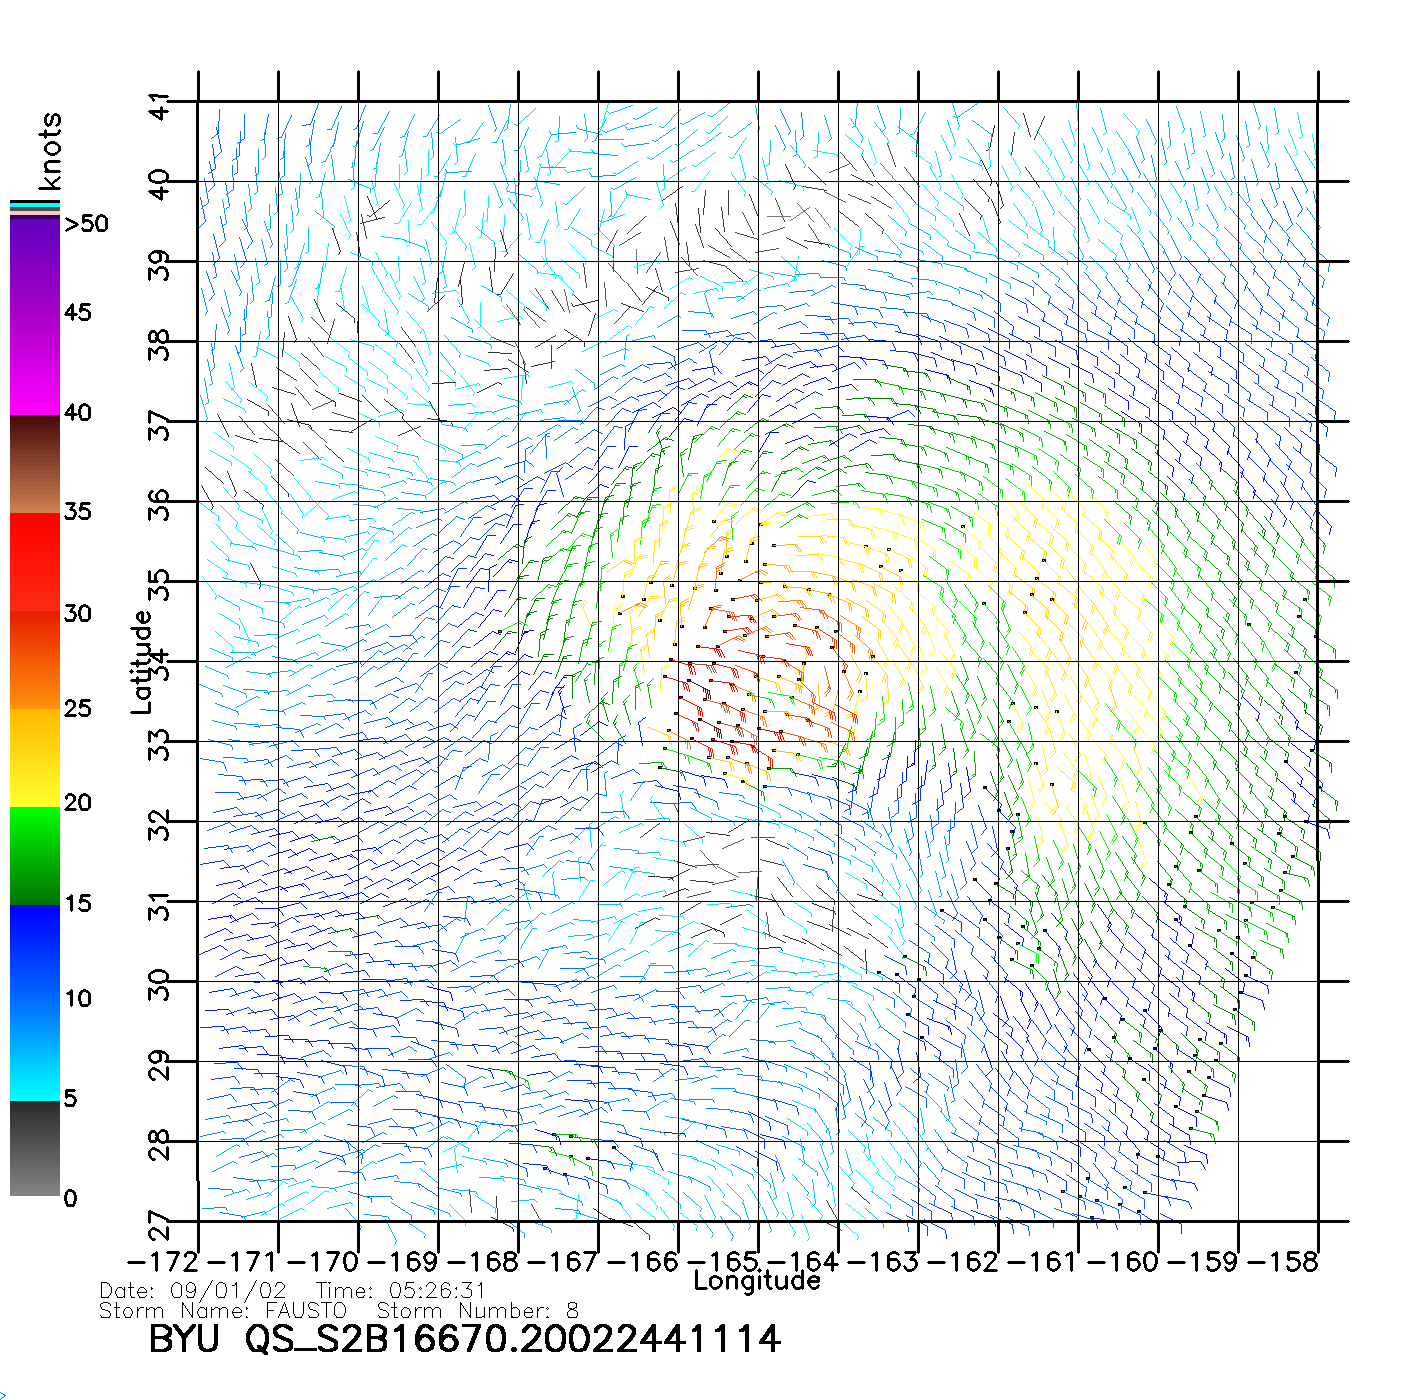Click the "knots" legend unit label
The width and height of the screenshot is (1420, 1400).
pyautogui.click(x=50, y=151)
